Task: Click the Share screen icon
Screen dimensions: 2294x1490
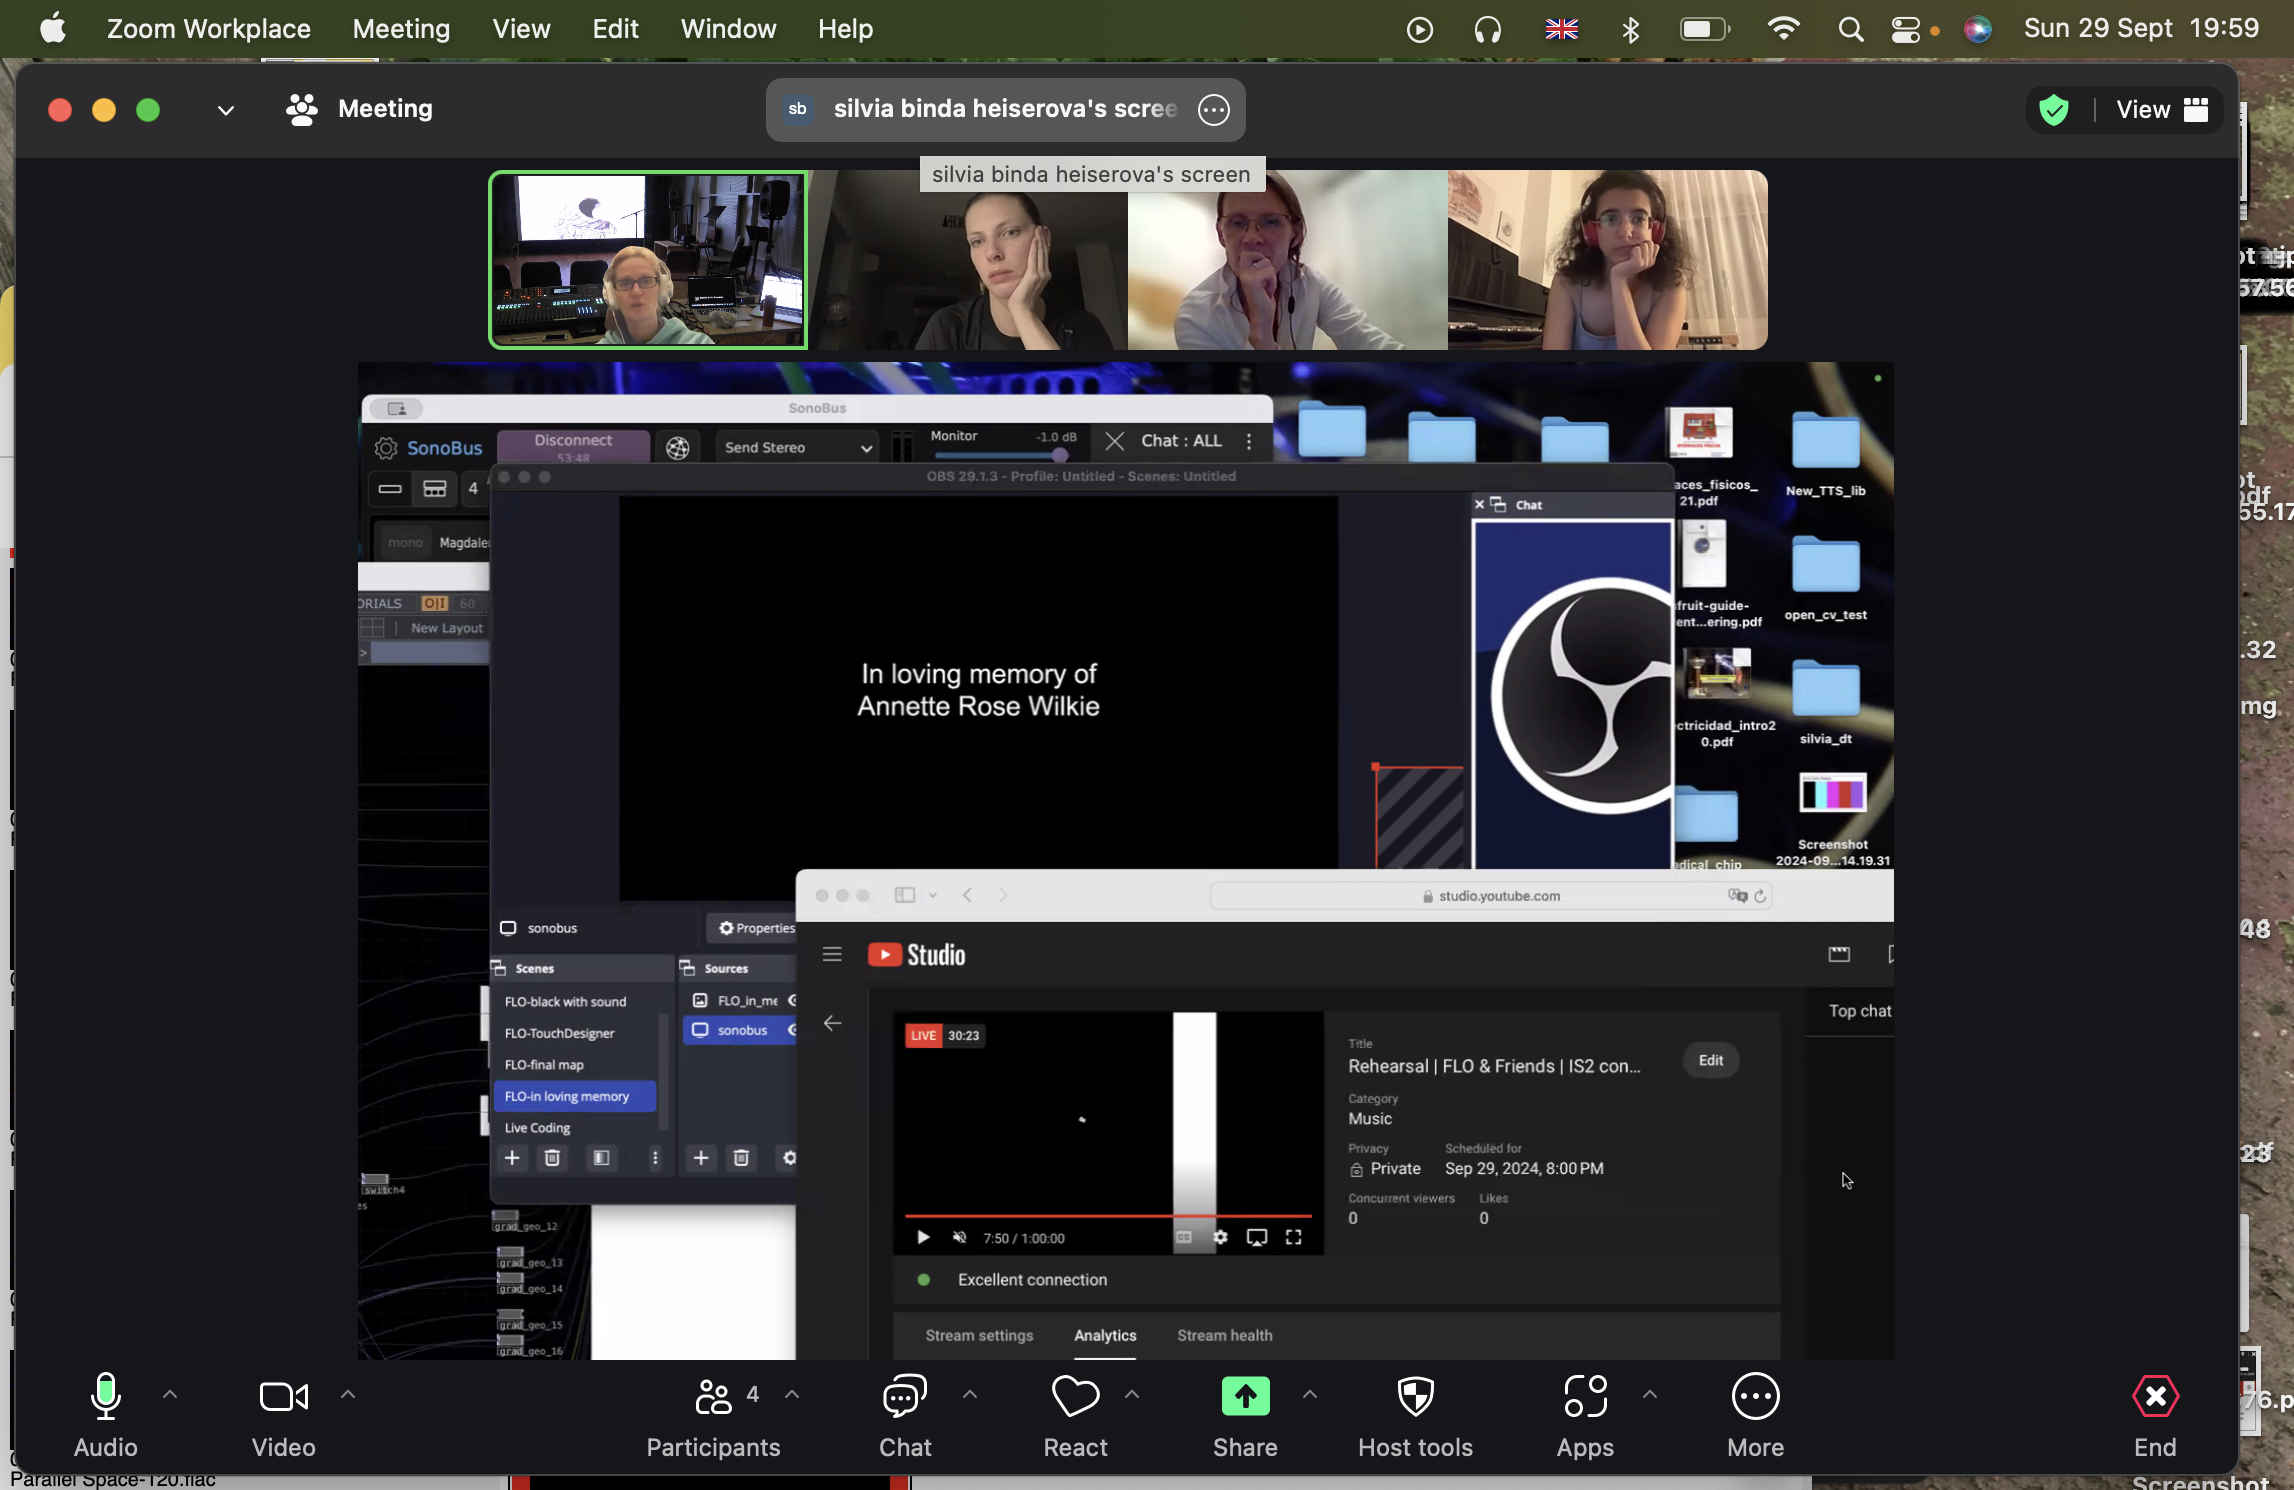Action: 1245,1397
